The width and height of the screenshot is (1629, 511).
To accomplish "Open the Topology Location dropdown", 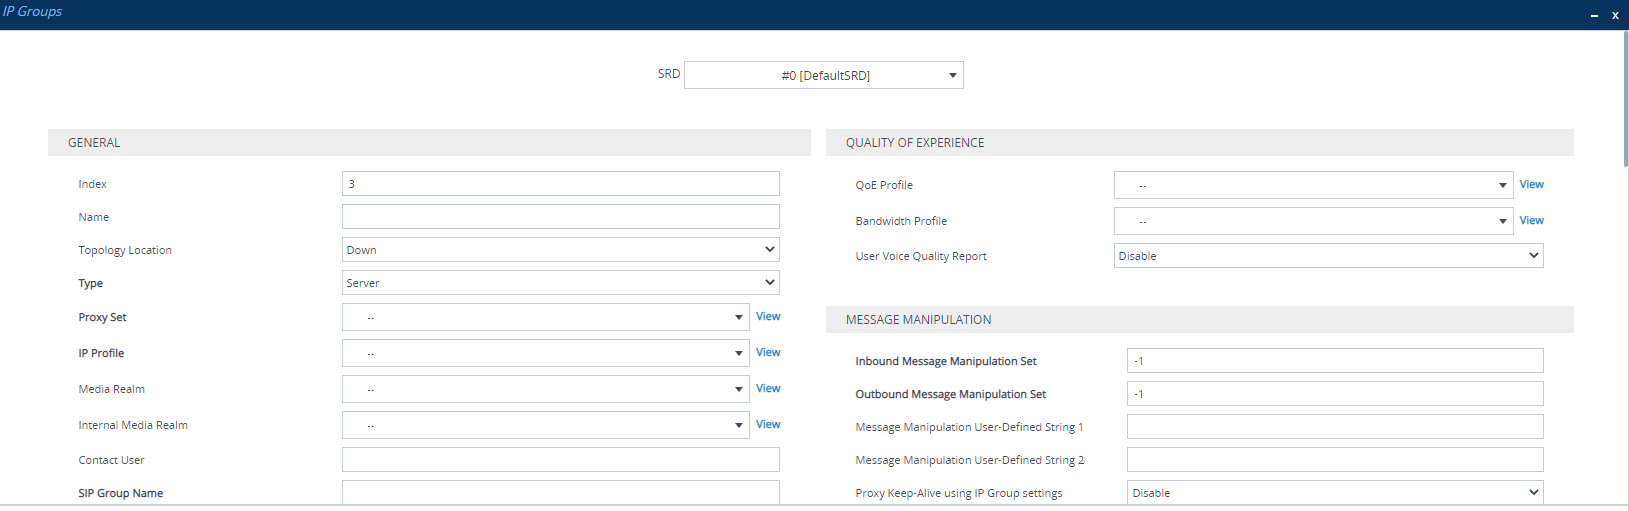I will tap(560, 250).
